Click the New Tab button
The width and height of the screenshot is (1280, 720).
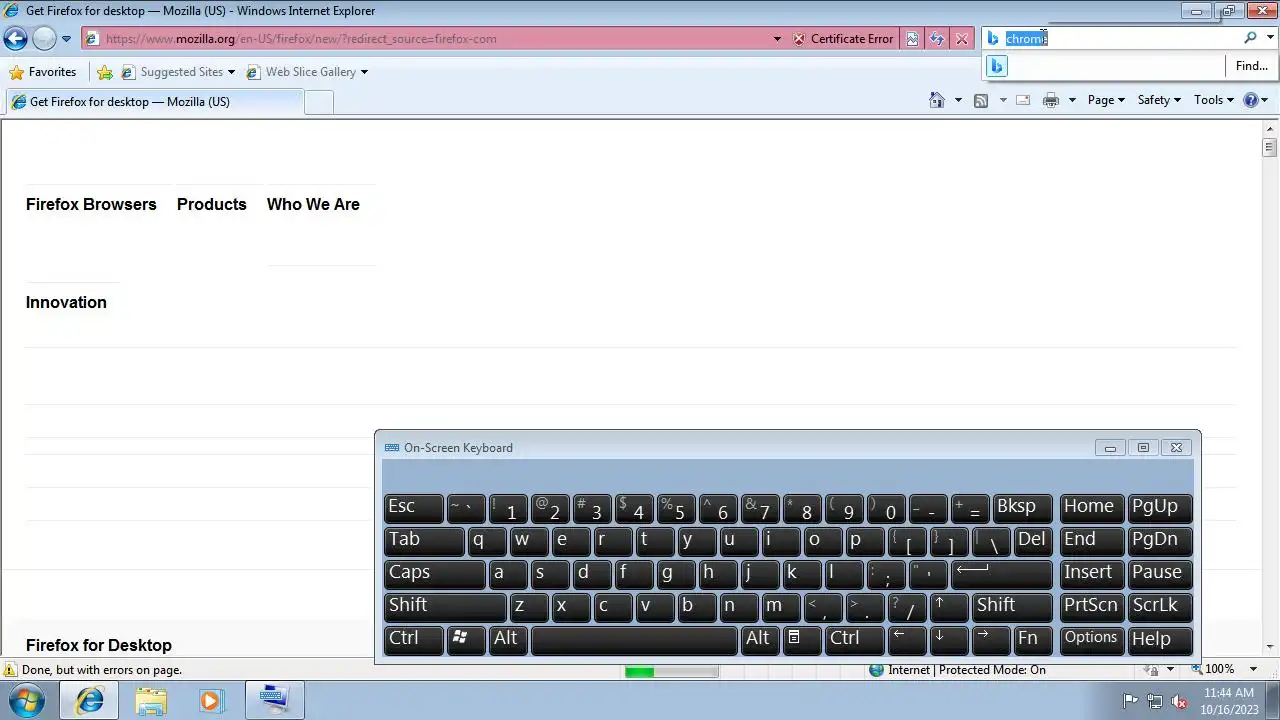[x=318, y=102]
